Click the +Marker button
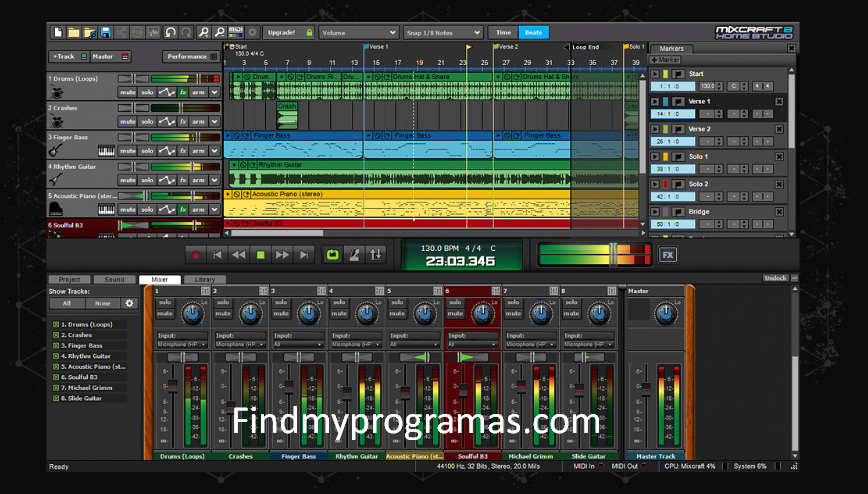Image resolution: width=868 pixels, height=494 pixels. [x=665, y=60]
